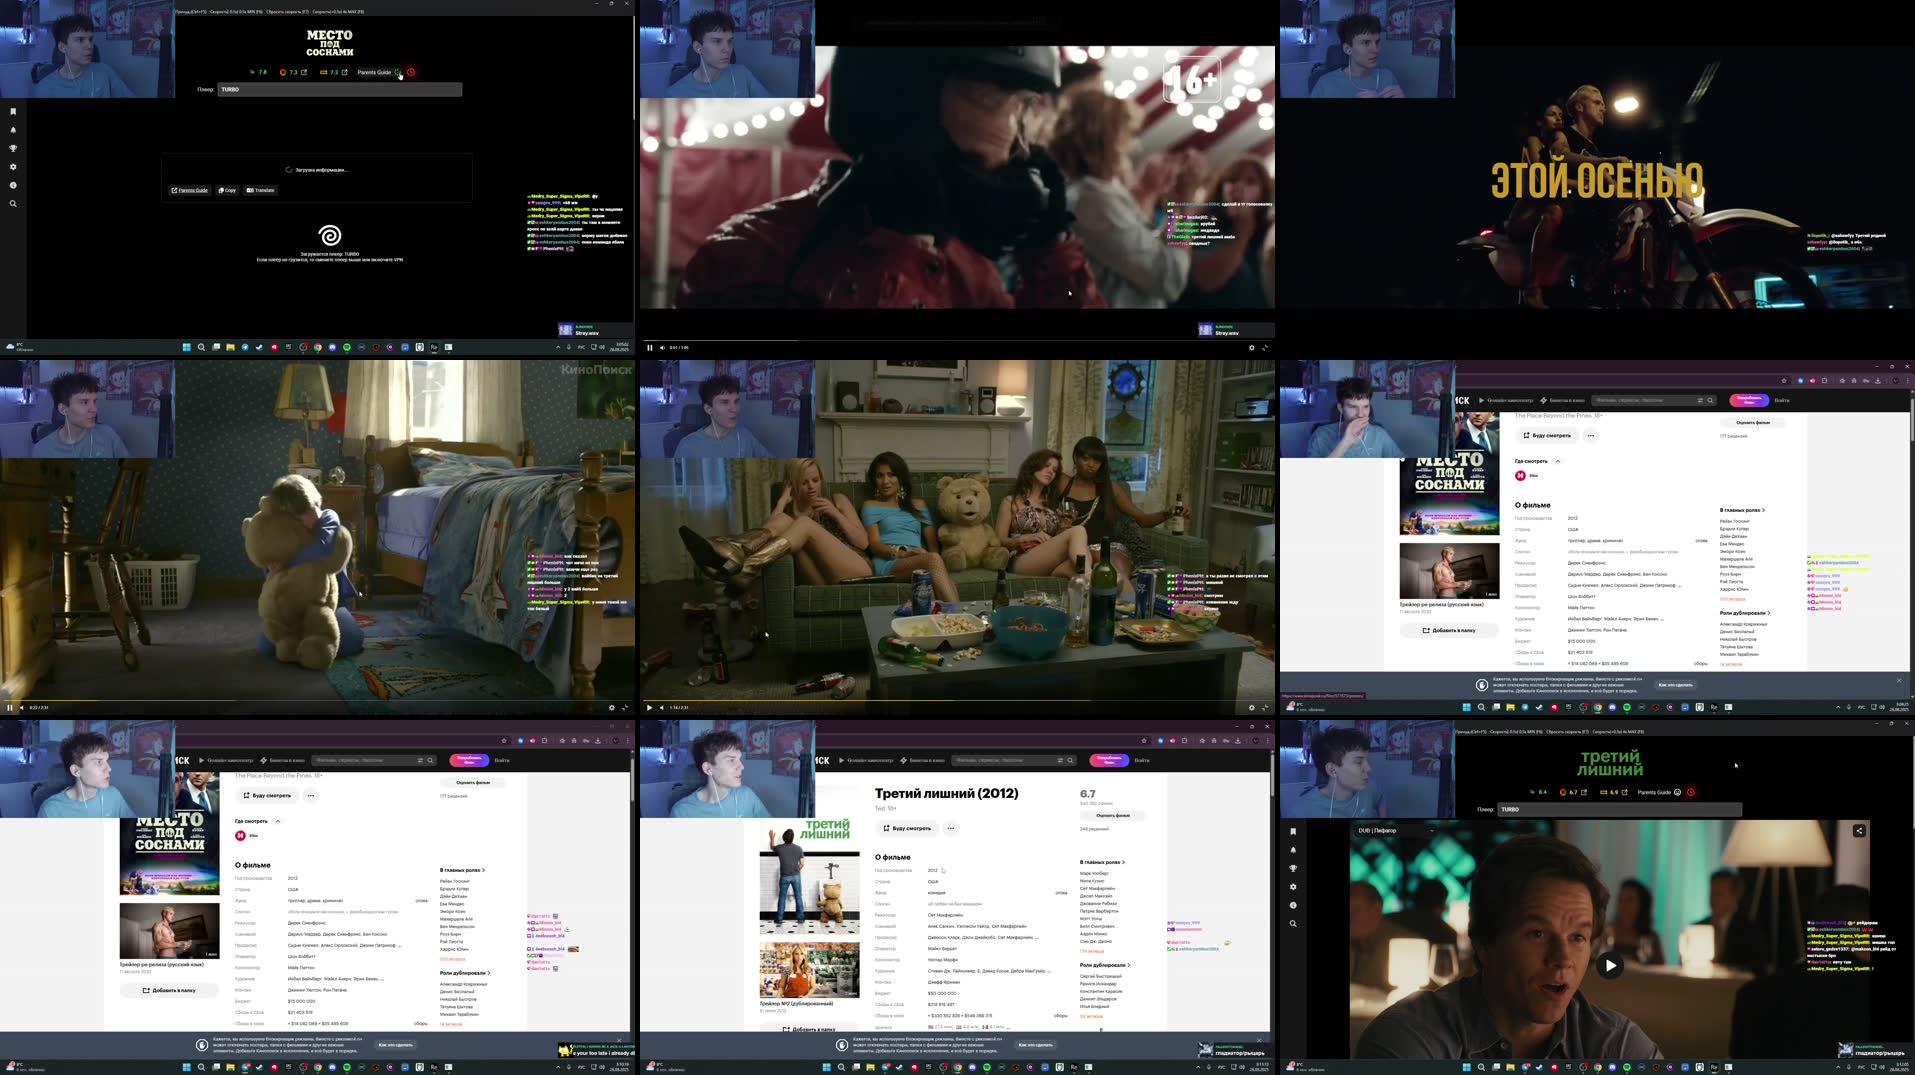The image size is (1915, 1075).
Task: Click Как это сделать on Третий лишний Kinopoisk banner
Action: (1035, 1045)
